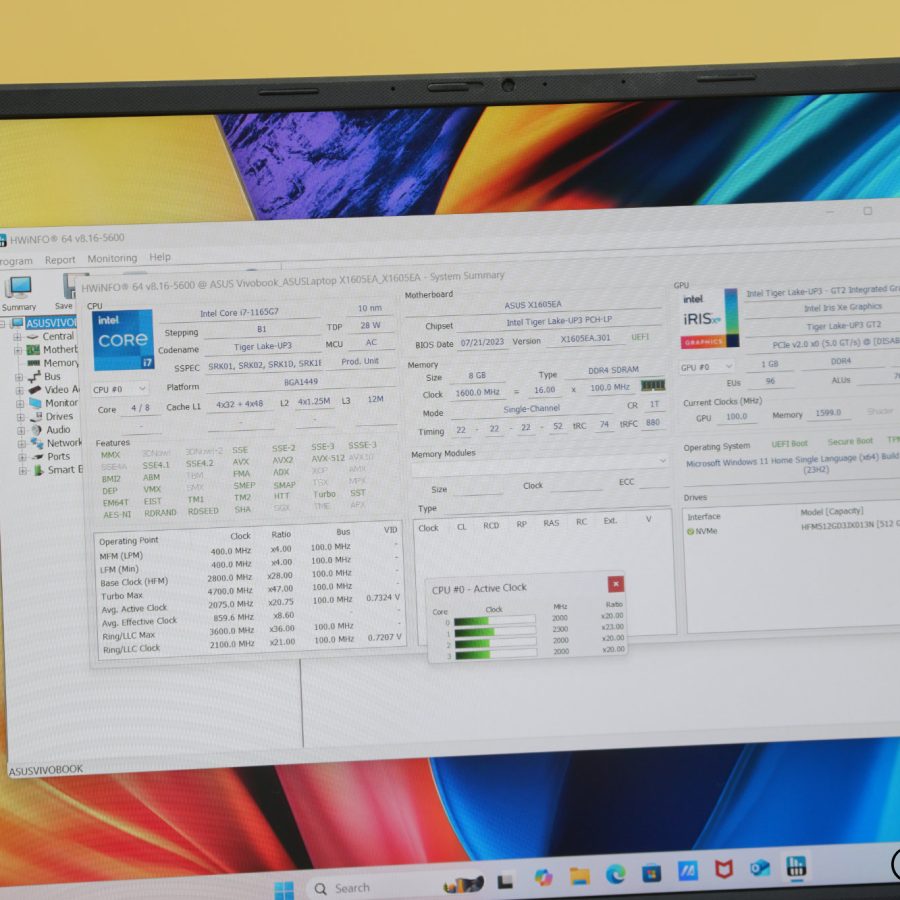Click the Core 3 clock bar
The image size is (900, 900).
pos(496,653)
